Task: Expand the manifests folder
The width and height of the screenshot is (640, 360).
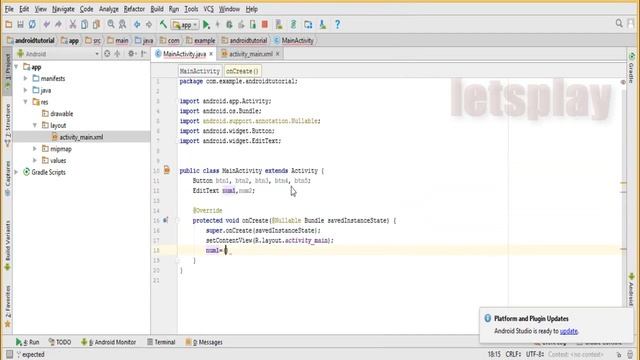Action: (26, 78)
